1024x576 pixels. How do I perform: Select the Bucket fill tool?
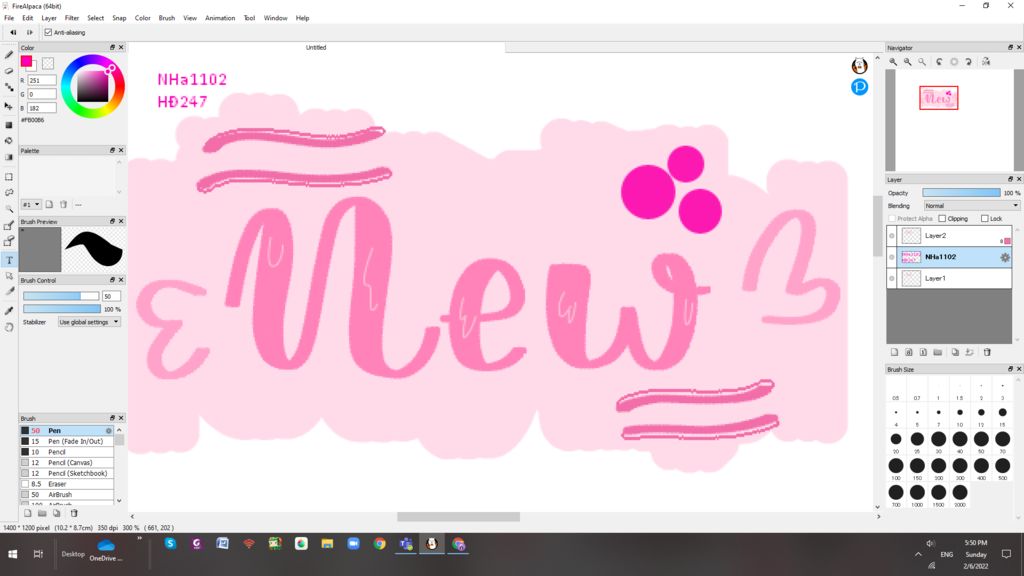click(x=9, y=141)
